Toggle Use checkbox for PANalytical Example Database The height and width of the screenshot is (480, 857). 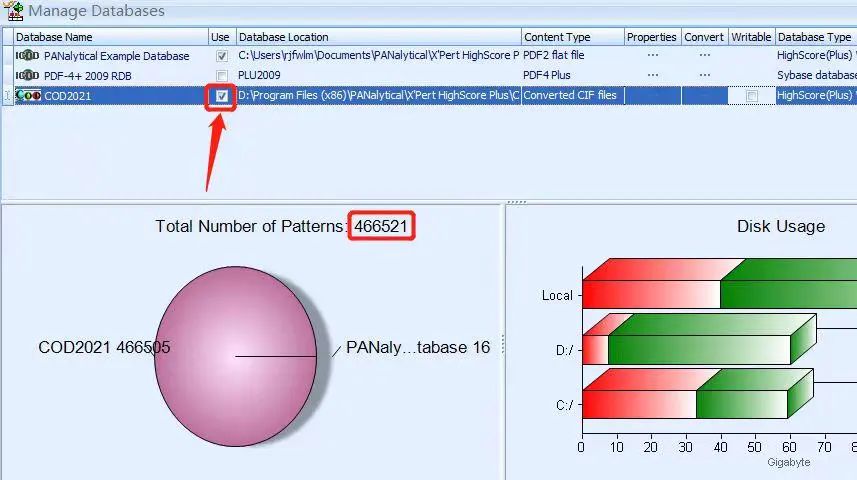(x=222, y=56)
